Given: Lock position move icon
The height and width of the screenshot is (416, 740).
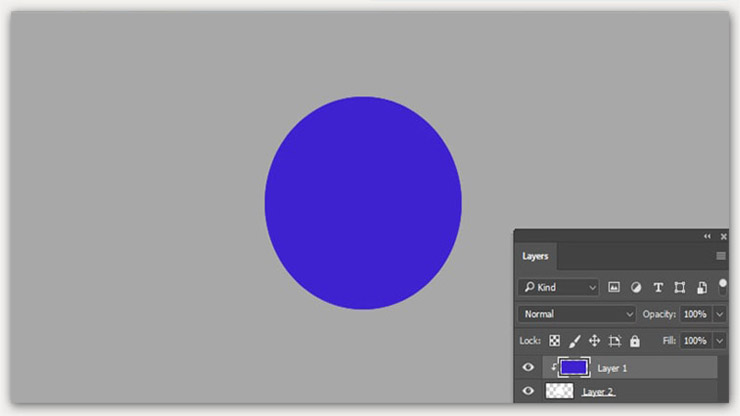Looking at the screenshot, I should coord(594,340).
